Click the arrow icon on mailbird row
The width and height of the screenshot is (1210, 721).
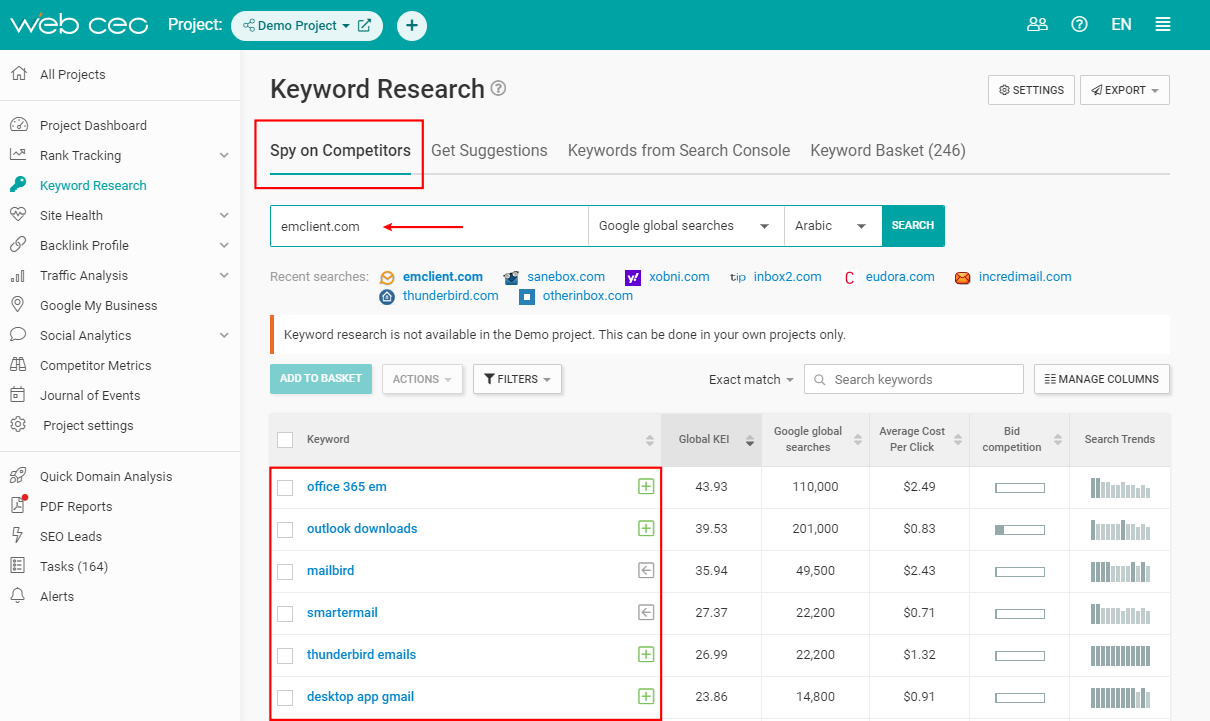pos(646,571)
